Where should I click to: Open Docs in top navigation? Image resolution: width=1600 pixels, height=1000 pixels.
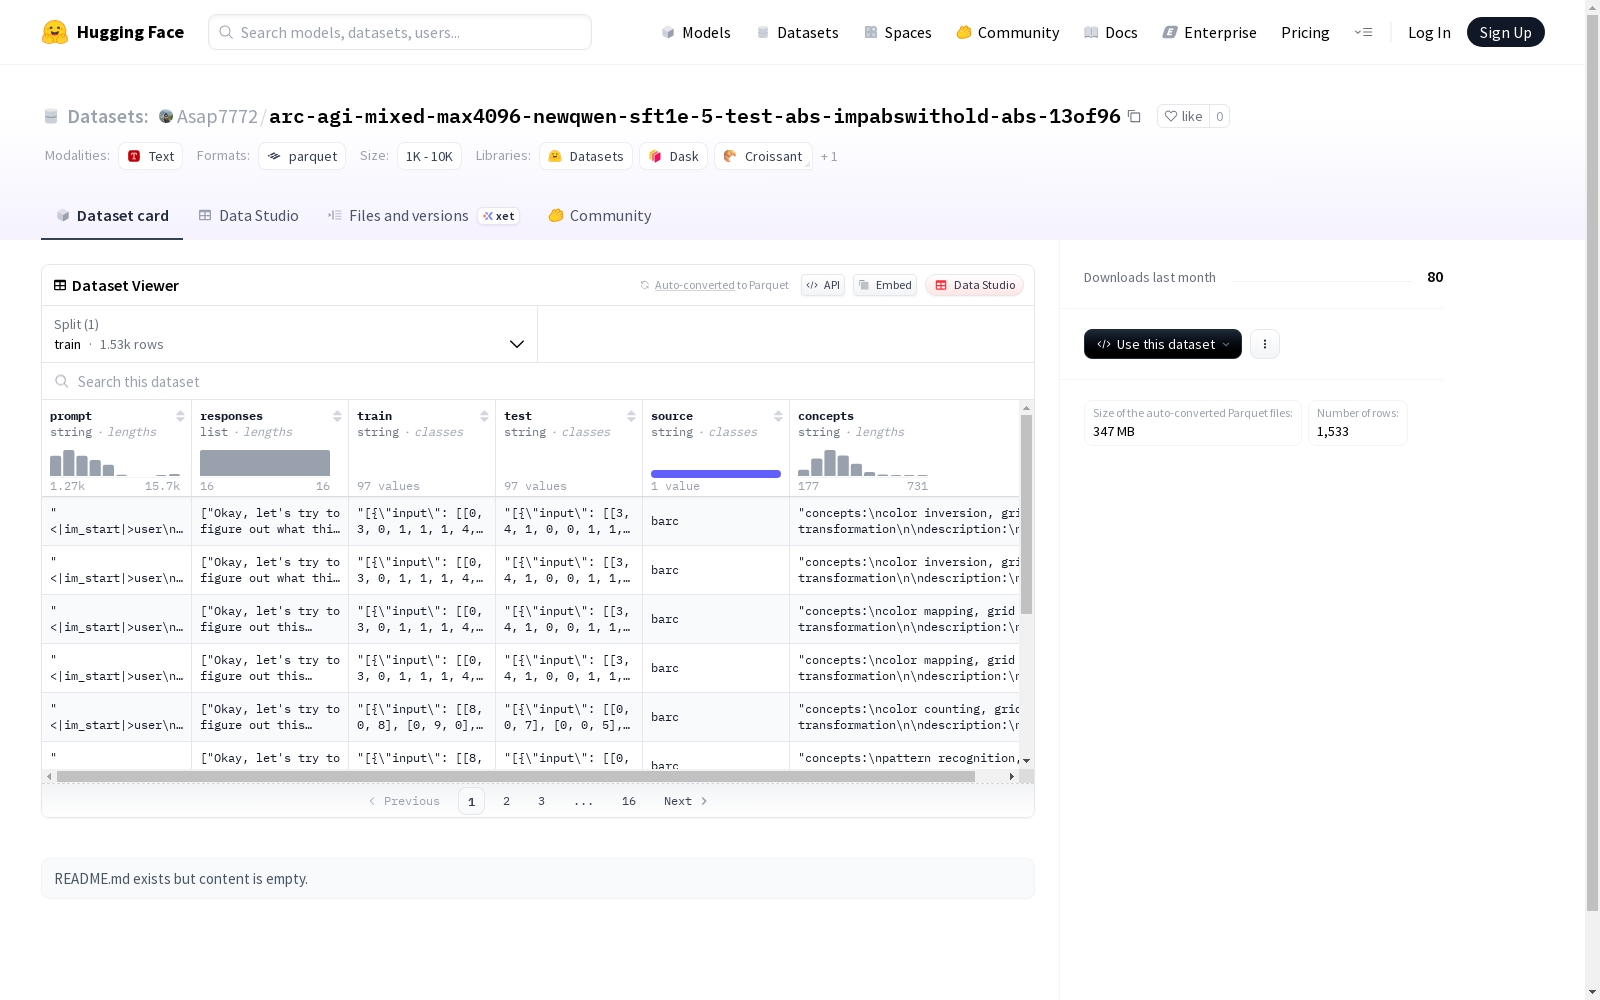(x=1111, y=32)
